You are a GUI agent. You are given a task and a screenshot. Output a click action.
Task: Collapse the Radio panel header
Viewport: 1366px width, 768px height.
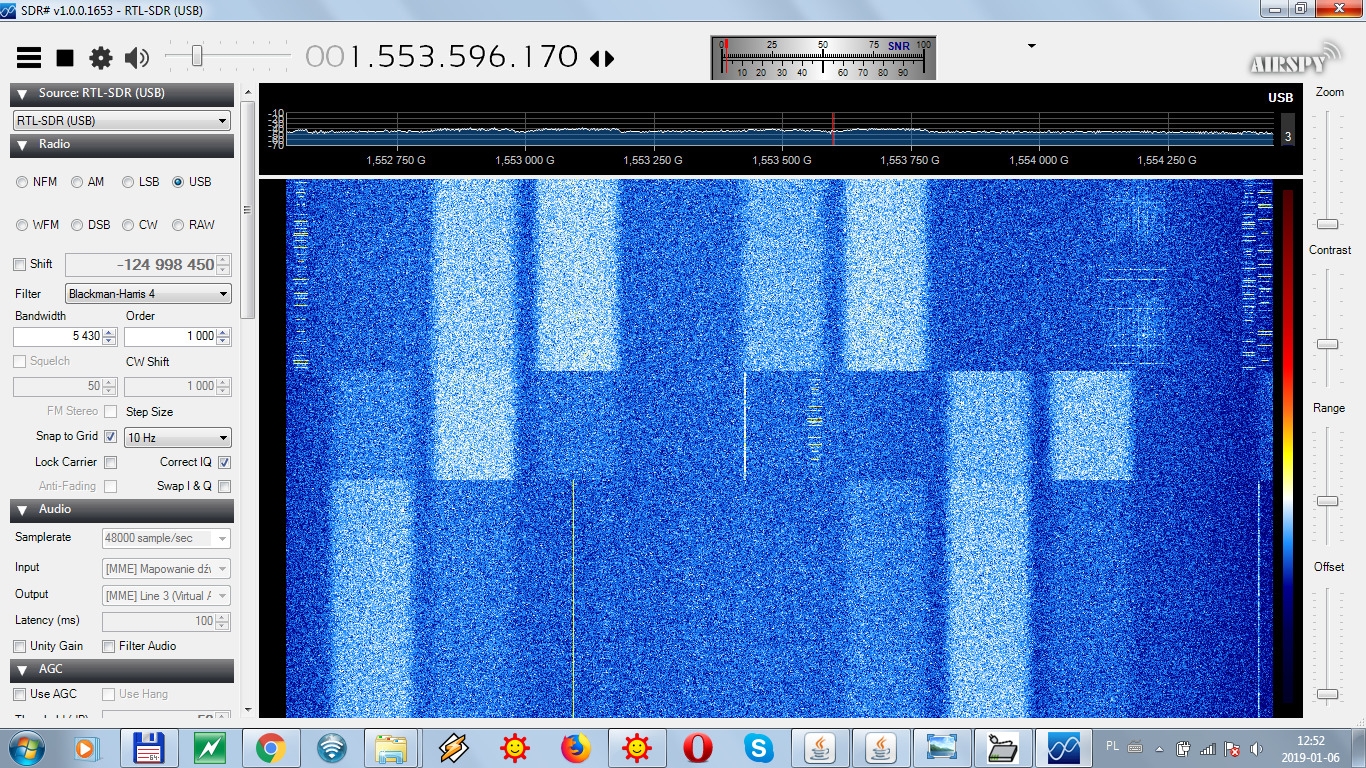122,144
